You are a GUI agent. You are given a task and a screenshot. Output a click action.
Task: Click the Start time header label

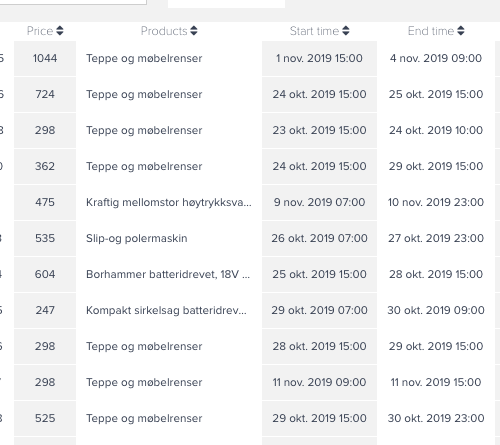pos(314,31)
